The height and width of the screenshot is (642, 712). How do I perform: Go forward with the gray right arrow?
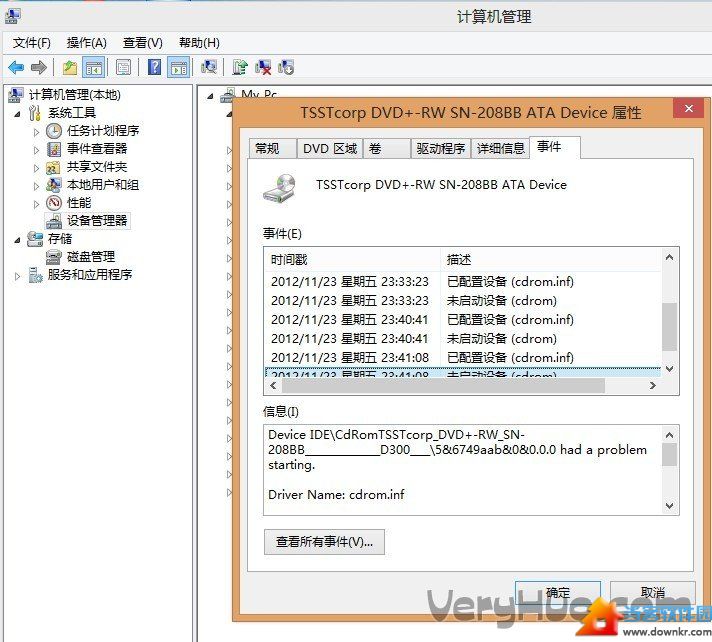click(39, 68)
